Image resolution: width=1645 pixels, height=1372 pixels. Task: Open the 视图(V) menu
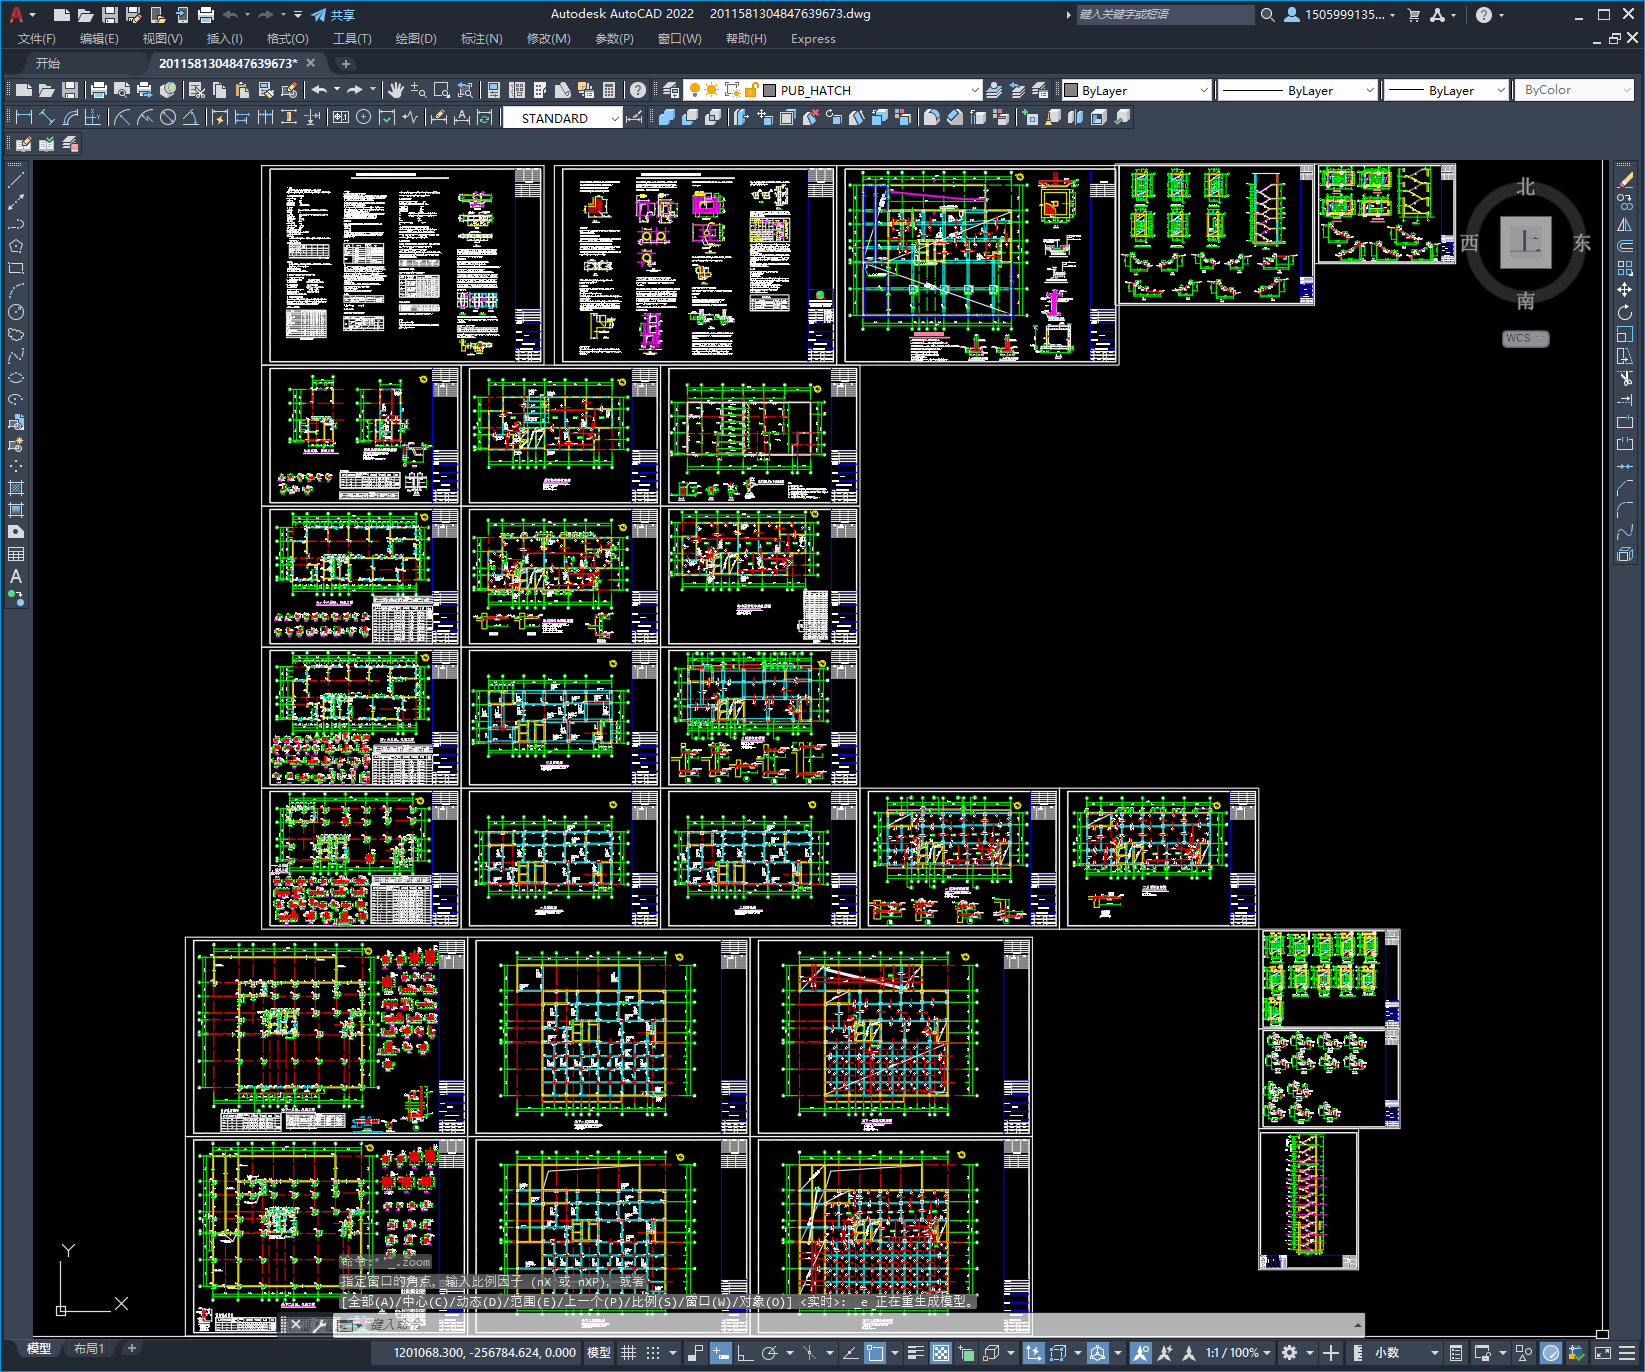(162, 39)
